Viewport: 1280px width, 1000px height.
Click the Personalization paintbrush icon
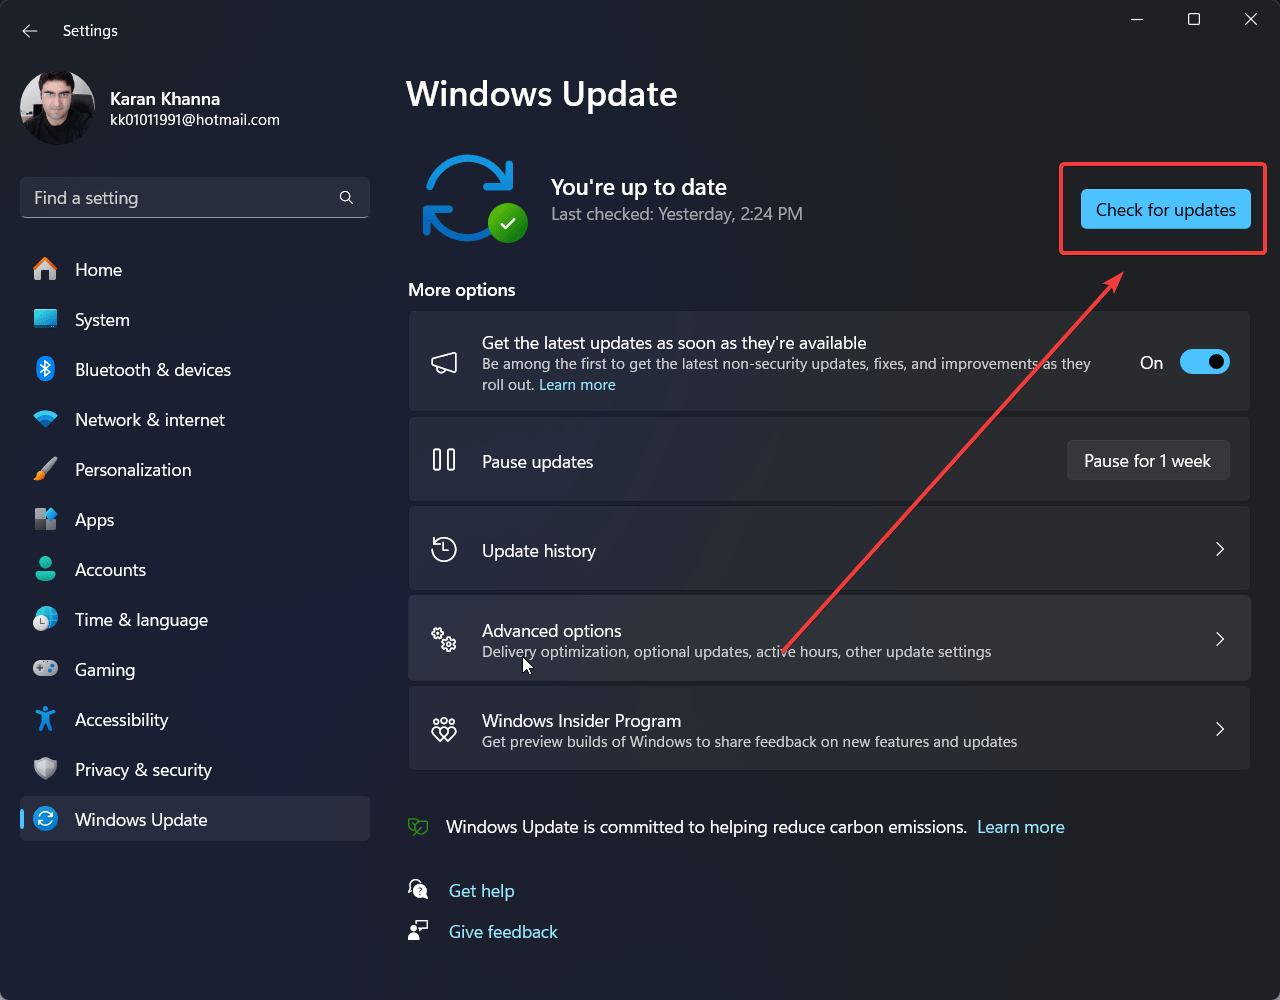[45, 469]
